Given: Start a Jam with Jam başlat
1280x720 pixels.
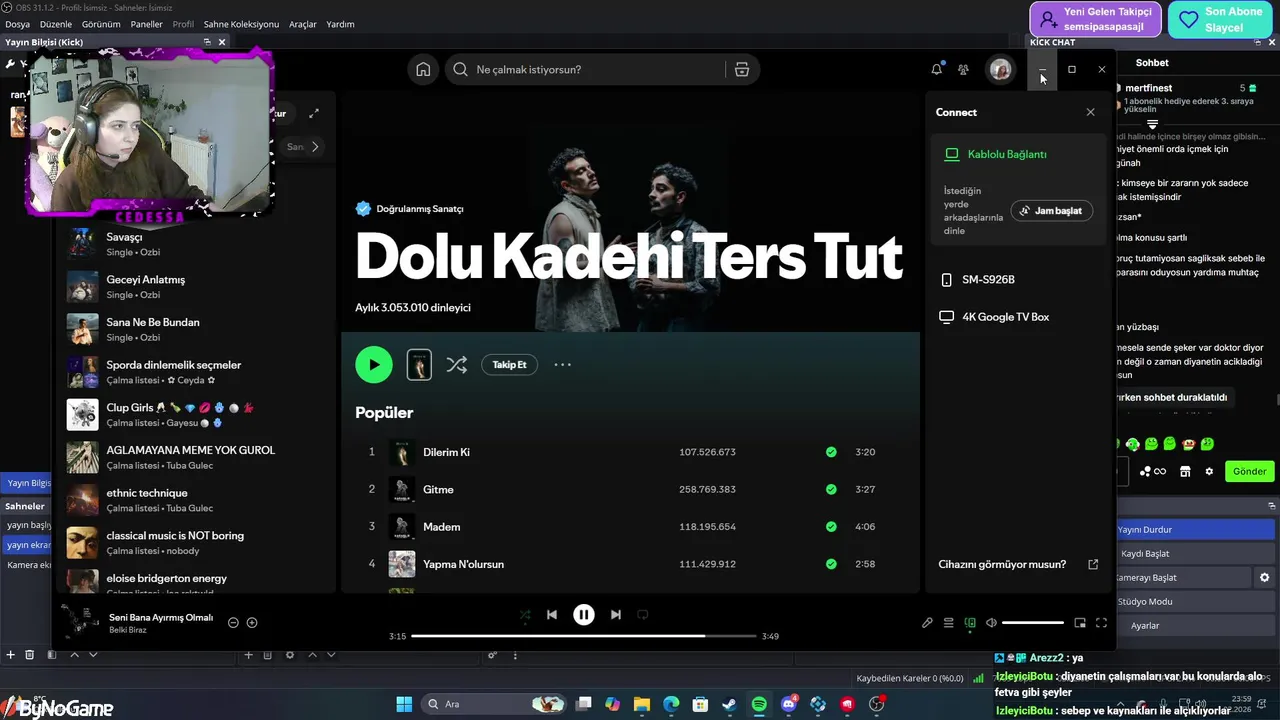Looking at the screenshot, I should coord(1052,211).
